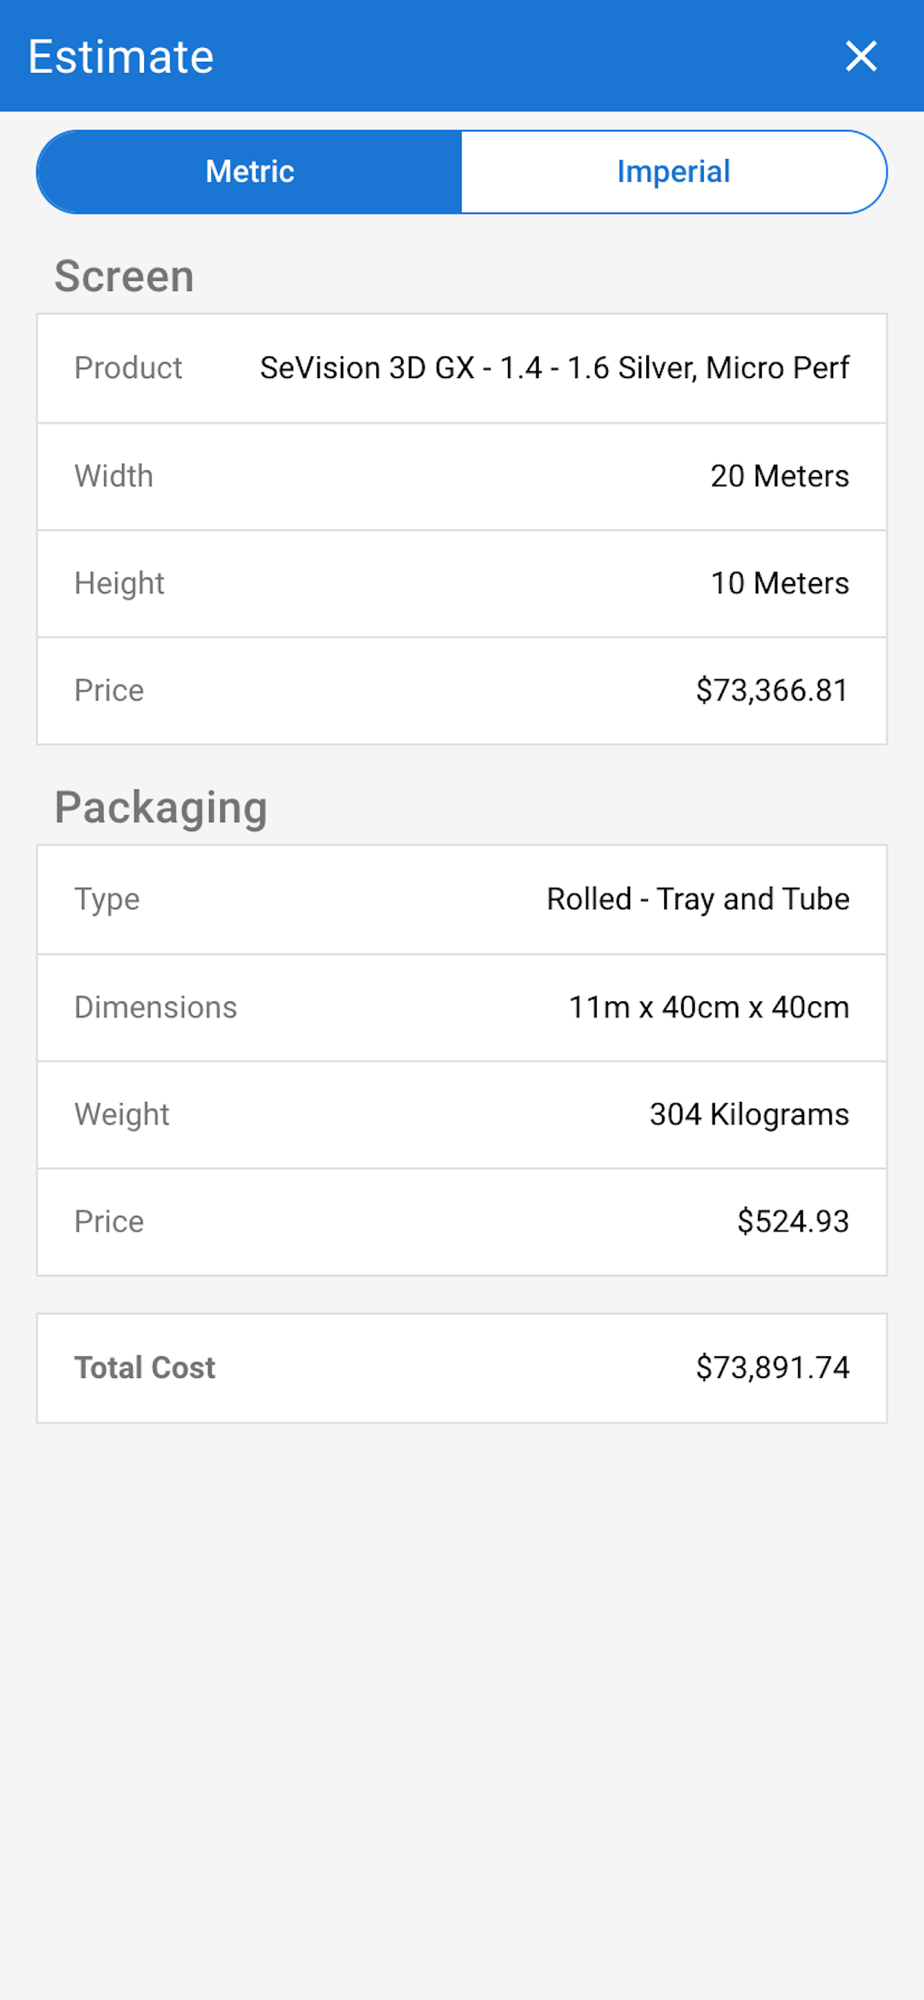Tap the 10 Meters height value
The width and height of the screenshot is (924, 2000).
pos(779,583)
